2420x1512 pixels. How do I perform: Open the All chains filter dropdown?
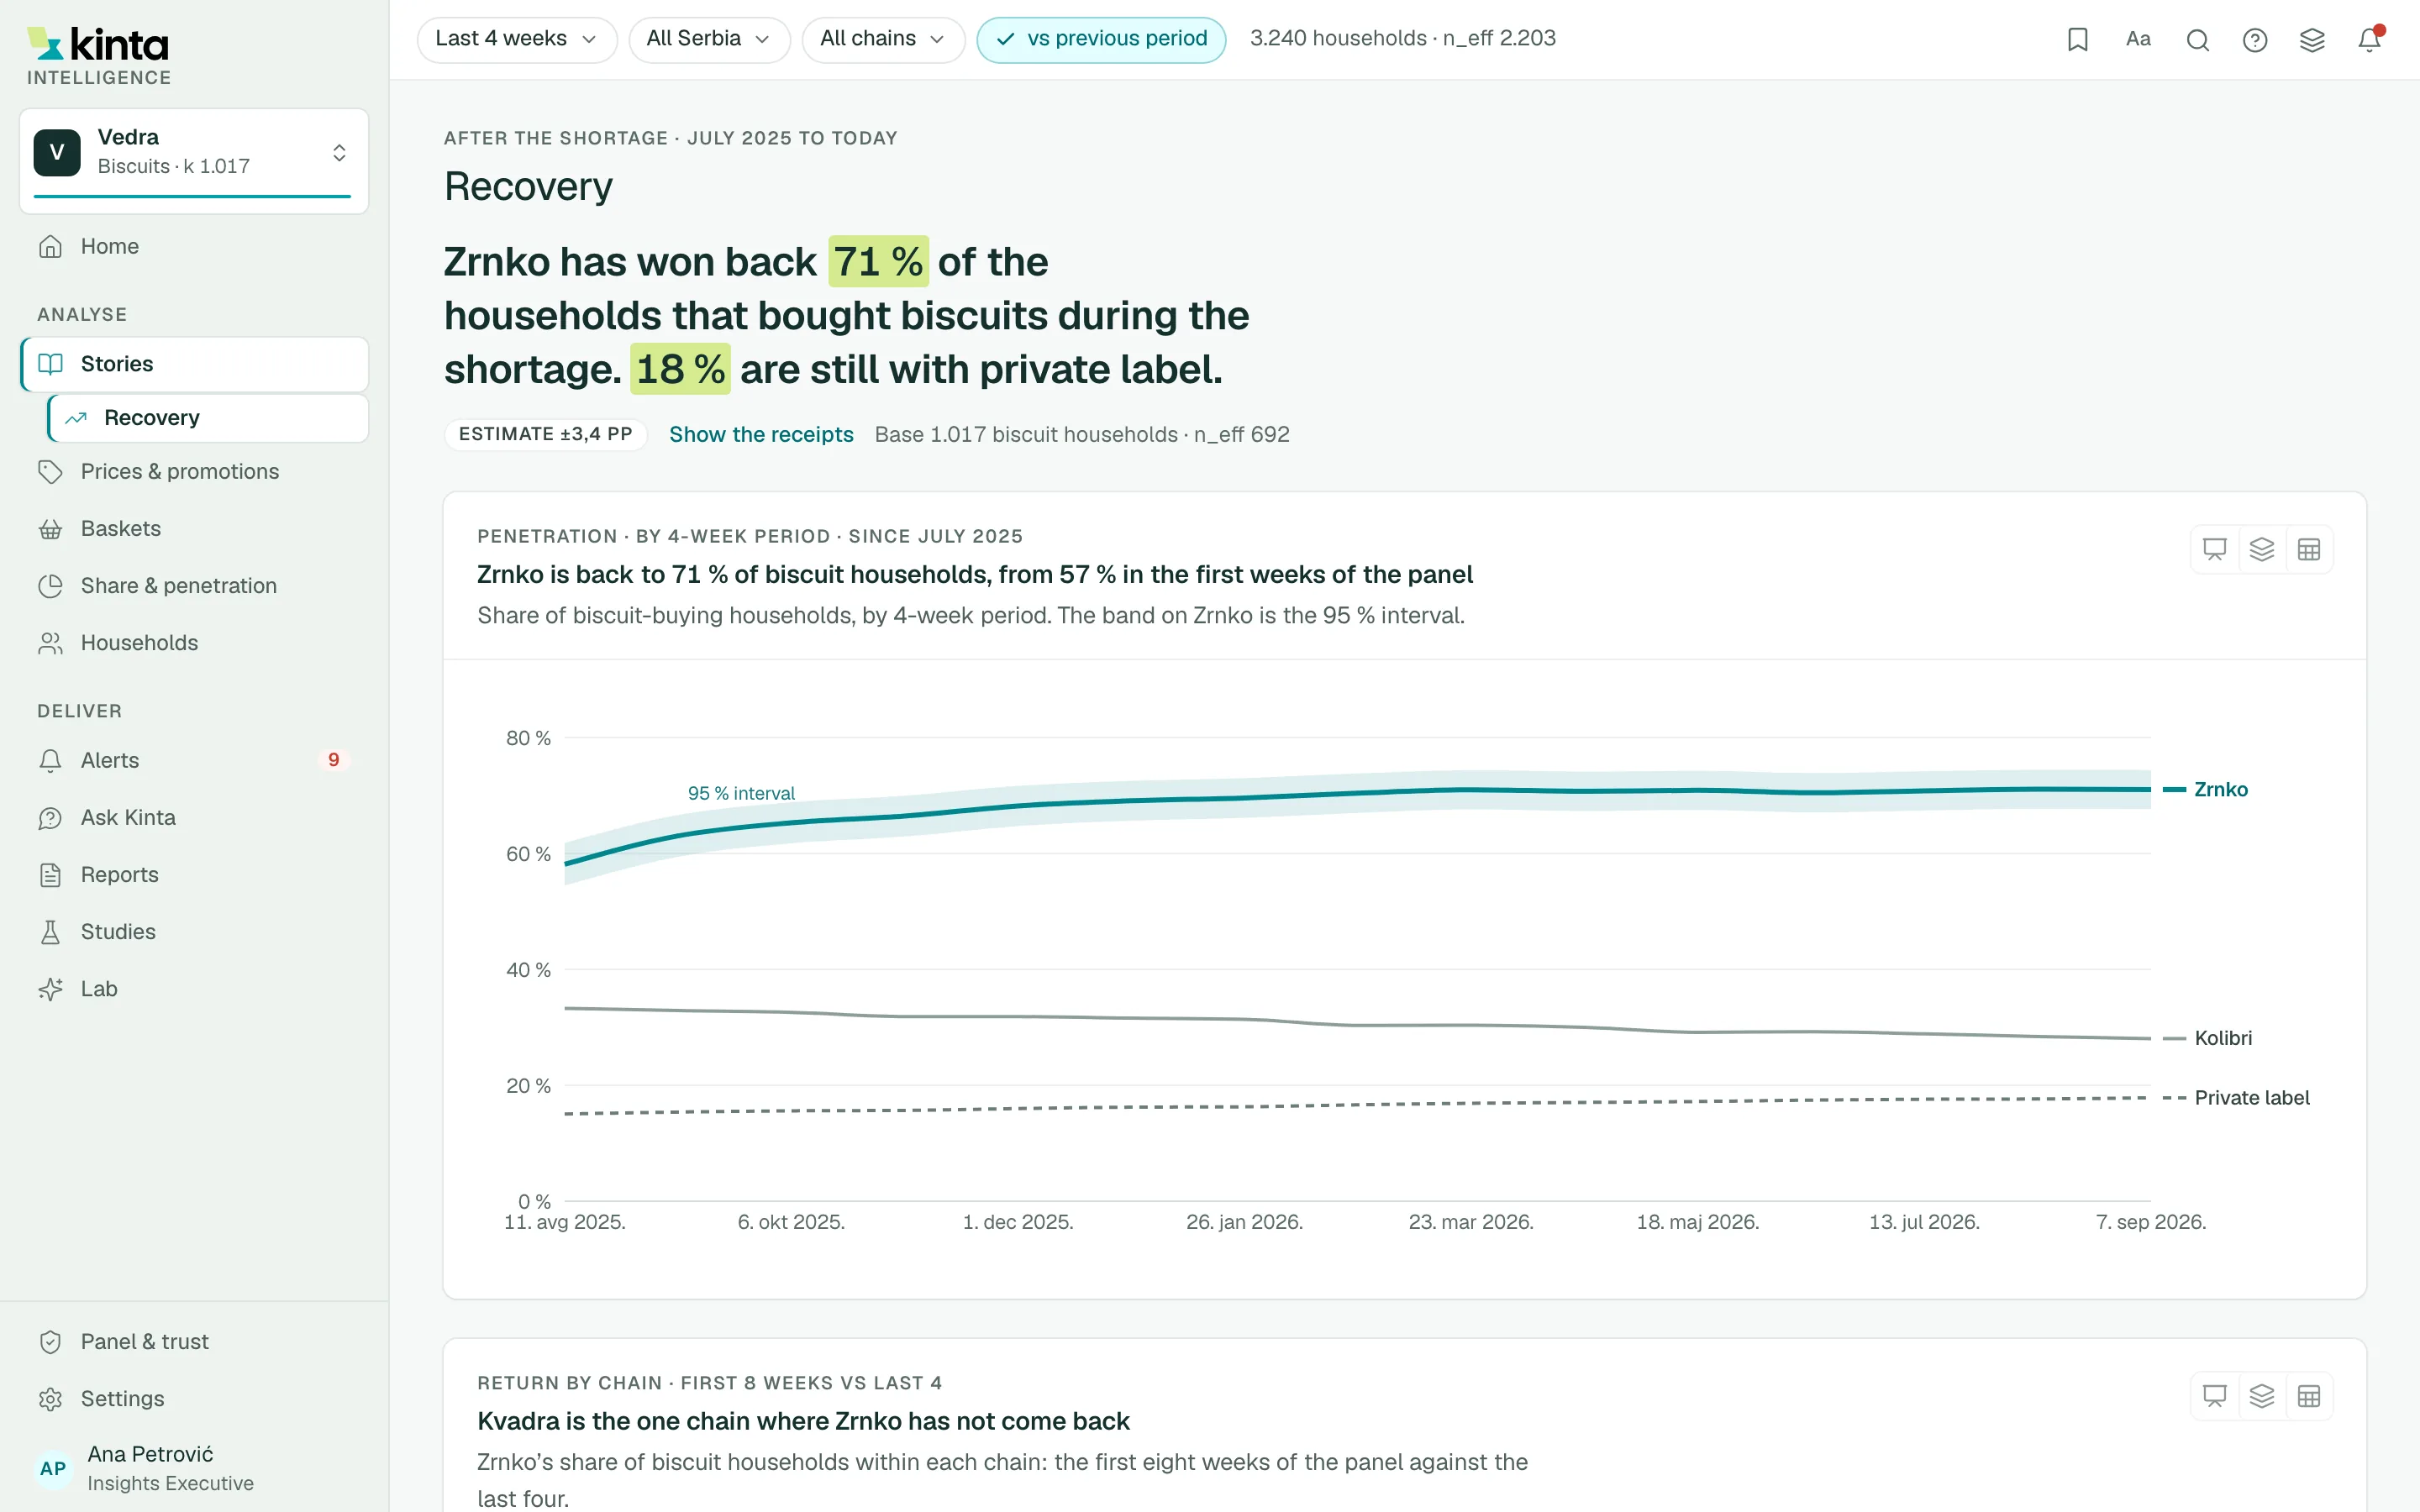(x=883, y=39)
